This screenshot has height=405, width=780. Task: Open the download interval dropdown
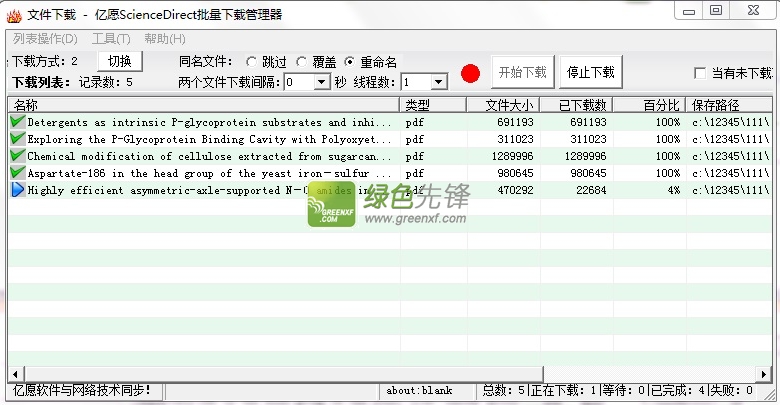tap(322, 82)
